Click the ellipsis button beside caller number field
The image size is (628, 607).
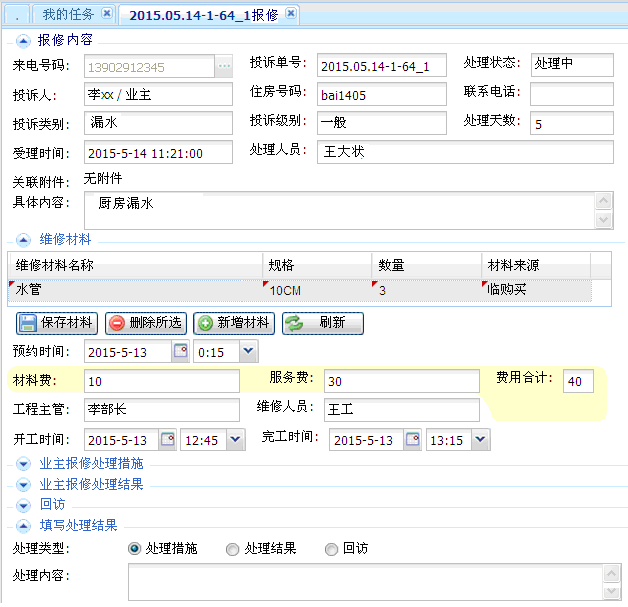[x=224, y=66]
